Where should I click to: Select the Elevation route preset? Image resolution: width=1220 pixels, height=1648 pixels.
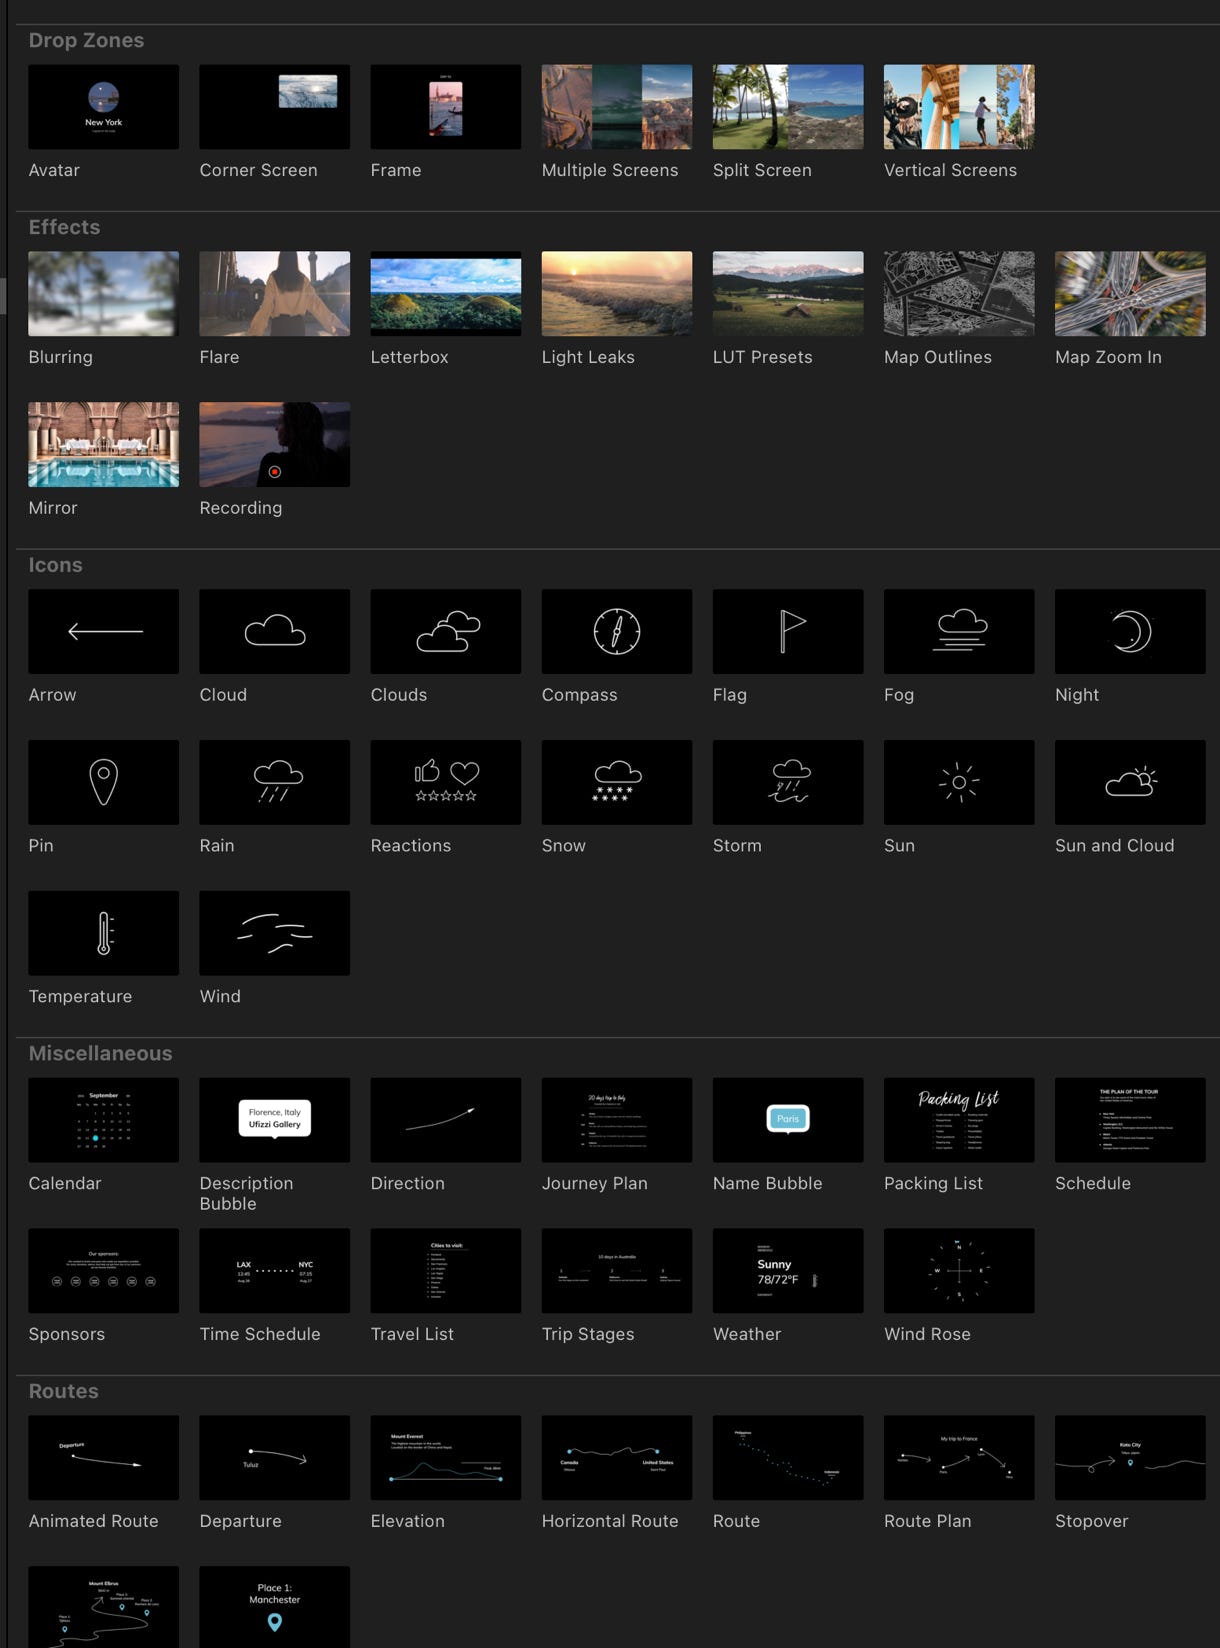pyautogui.click(x=445, y=1457)
